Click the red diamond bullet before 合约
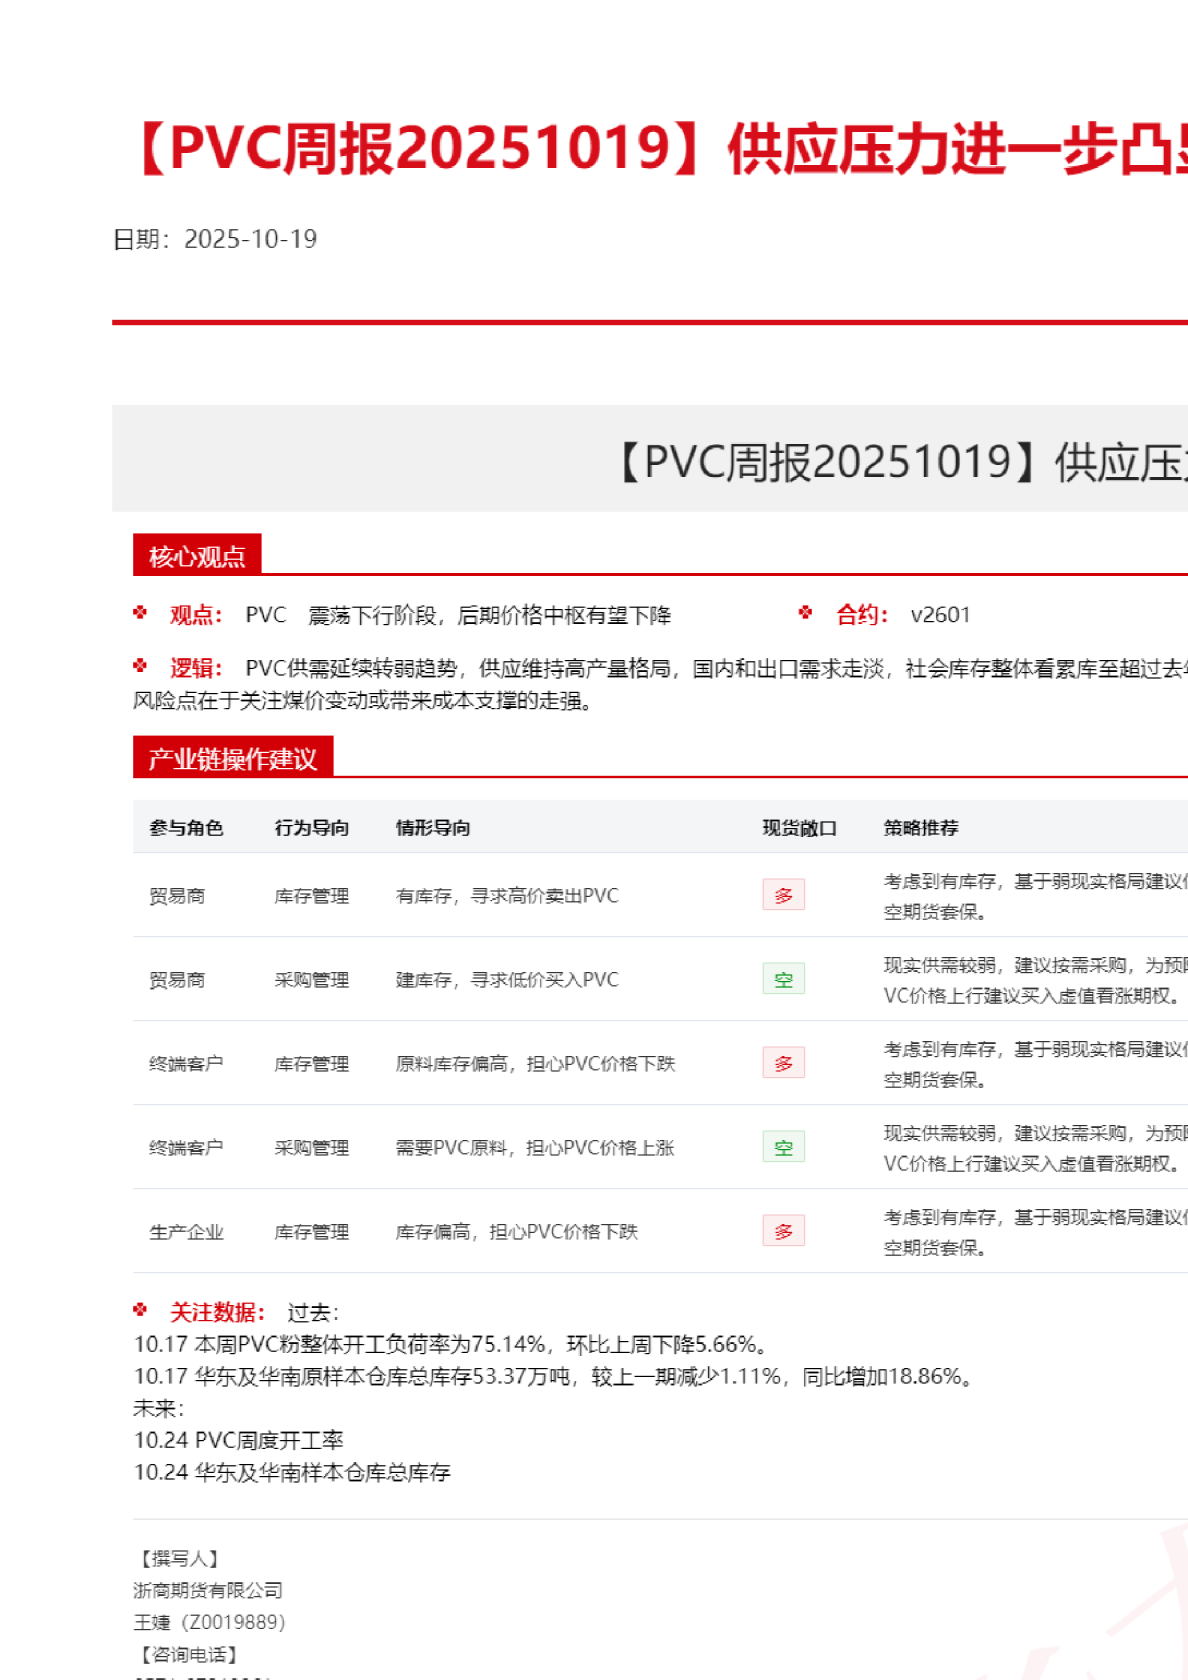The image size is (1188, 1680). click(x=806, y=613)
